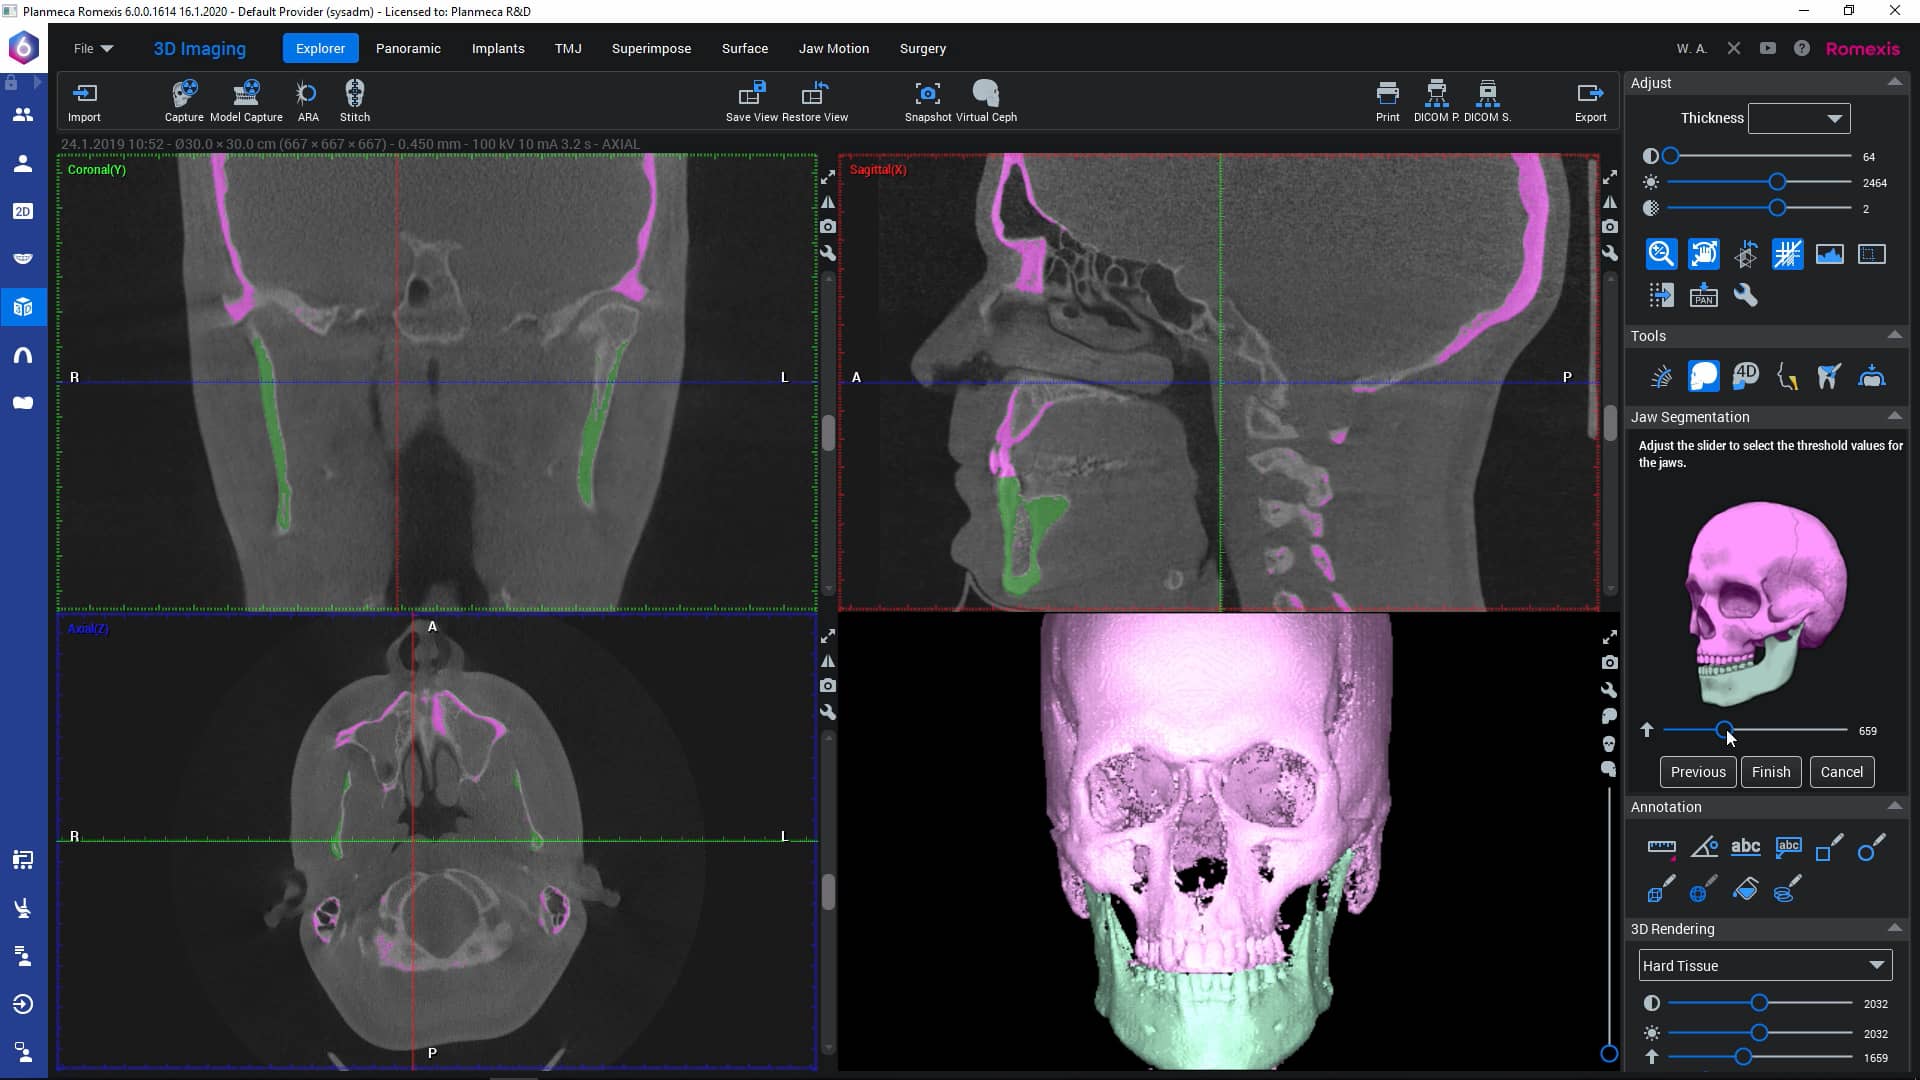Take a Snapshot of the views

[926, 100]
